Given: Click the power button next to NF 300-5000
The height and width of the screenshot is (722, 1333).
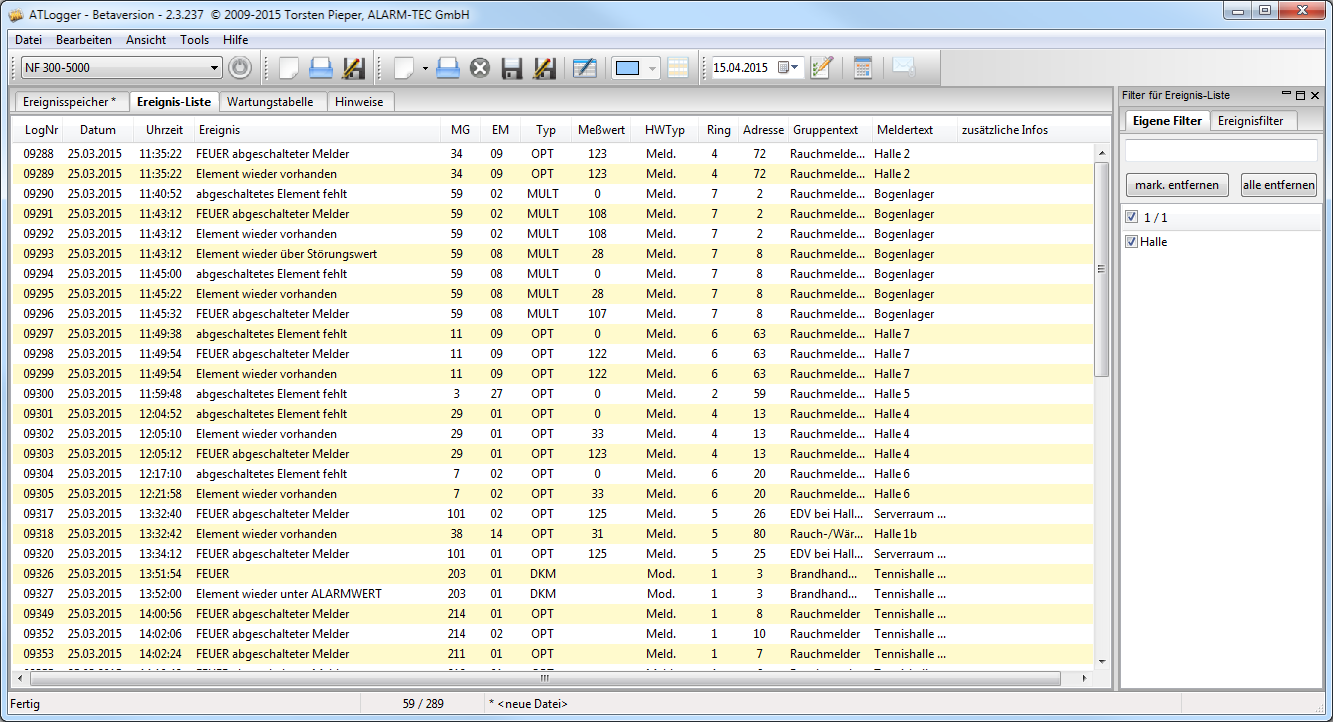Looking at the screenshot, I should (x=240, y=68).
